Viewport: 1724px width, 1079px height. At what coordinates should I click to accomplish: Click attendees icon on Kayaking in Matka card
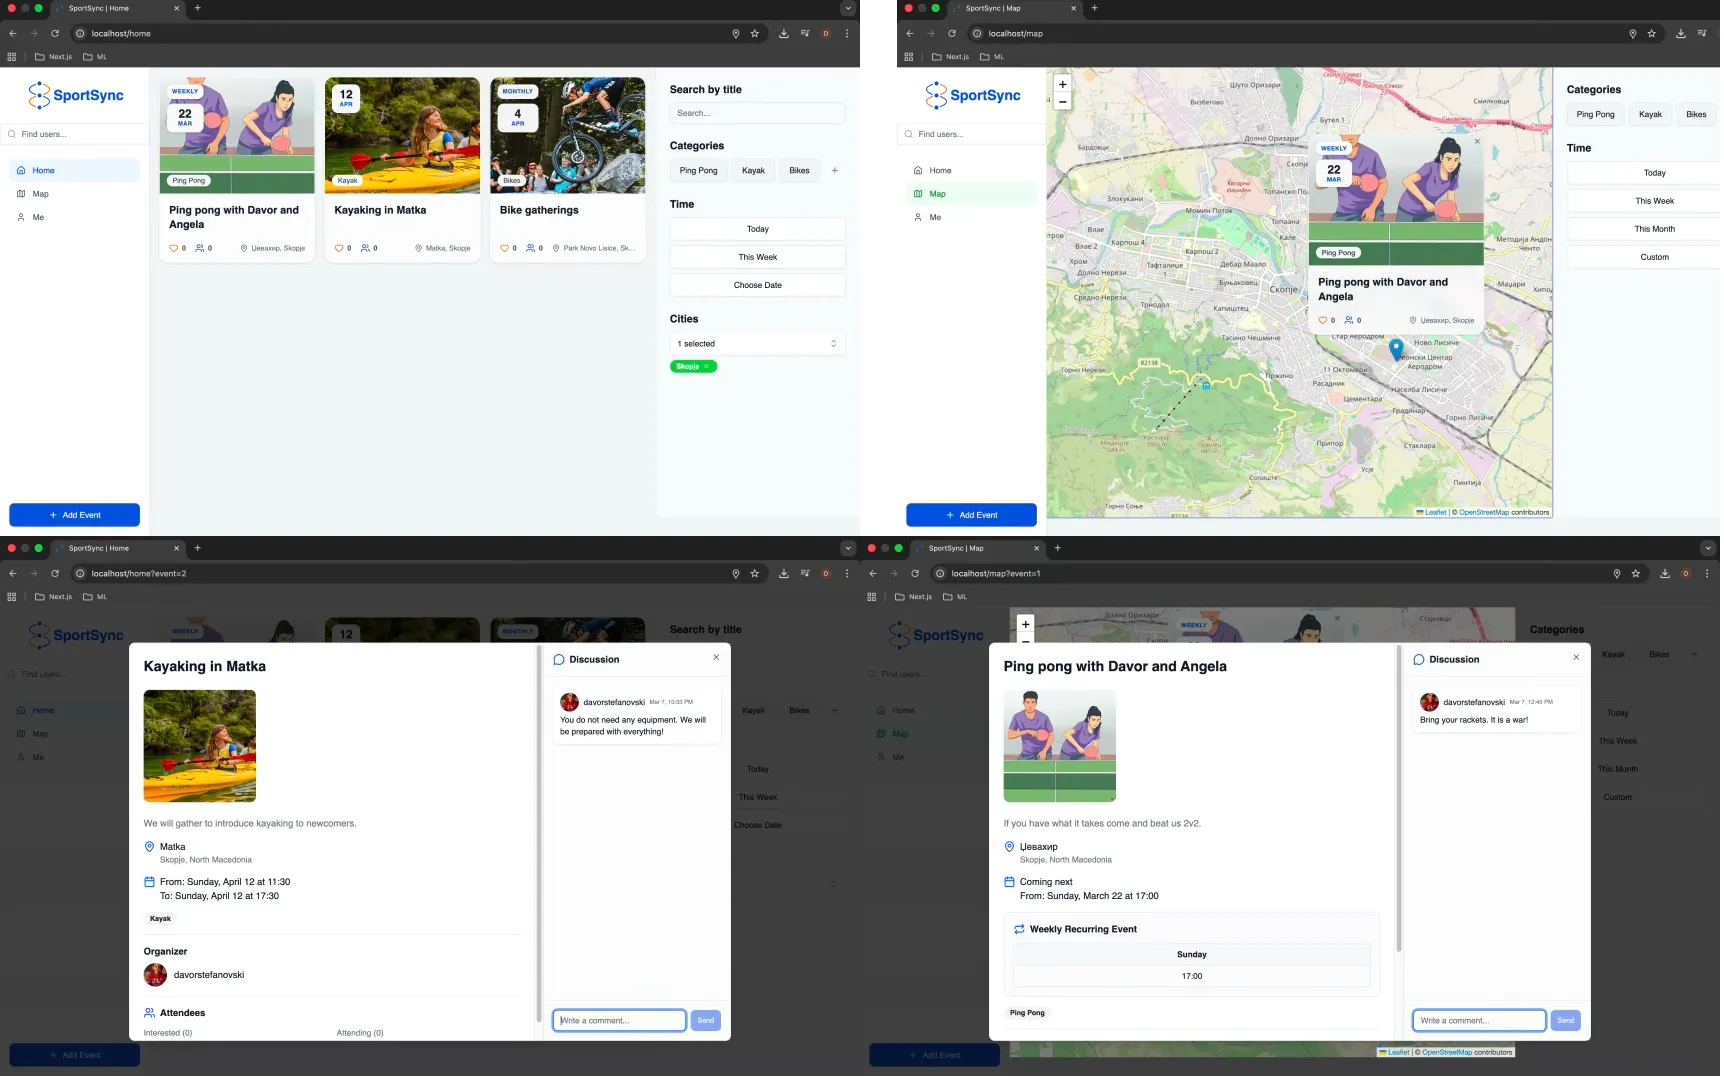tap(366, 248)
